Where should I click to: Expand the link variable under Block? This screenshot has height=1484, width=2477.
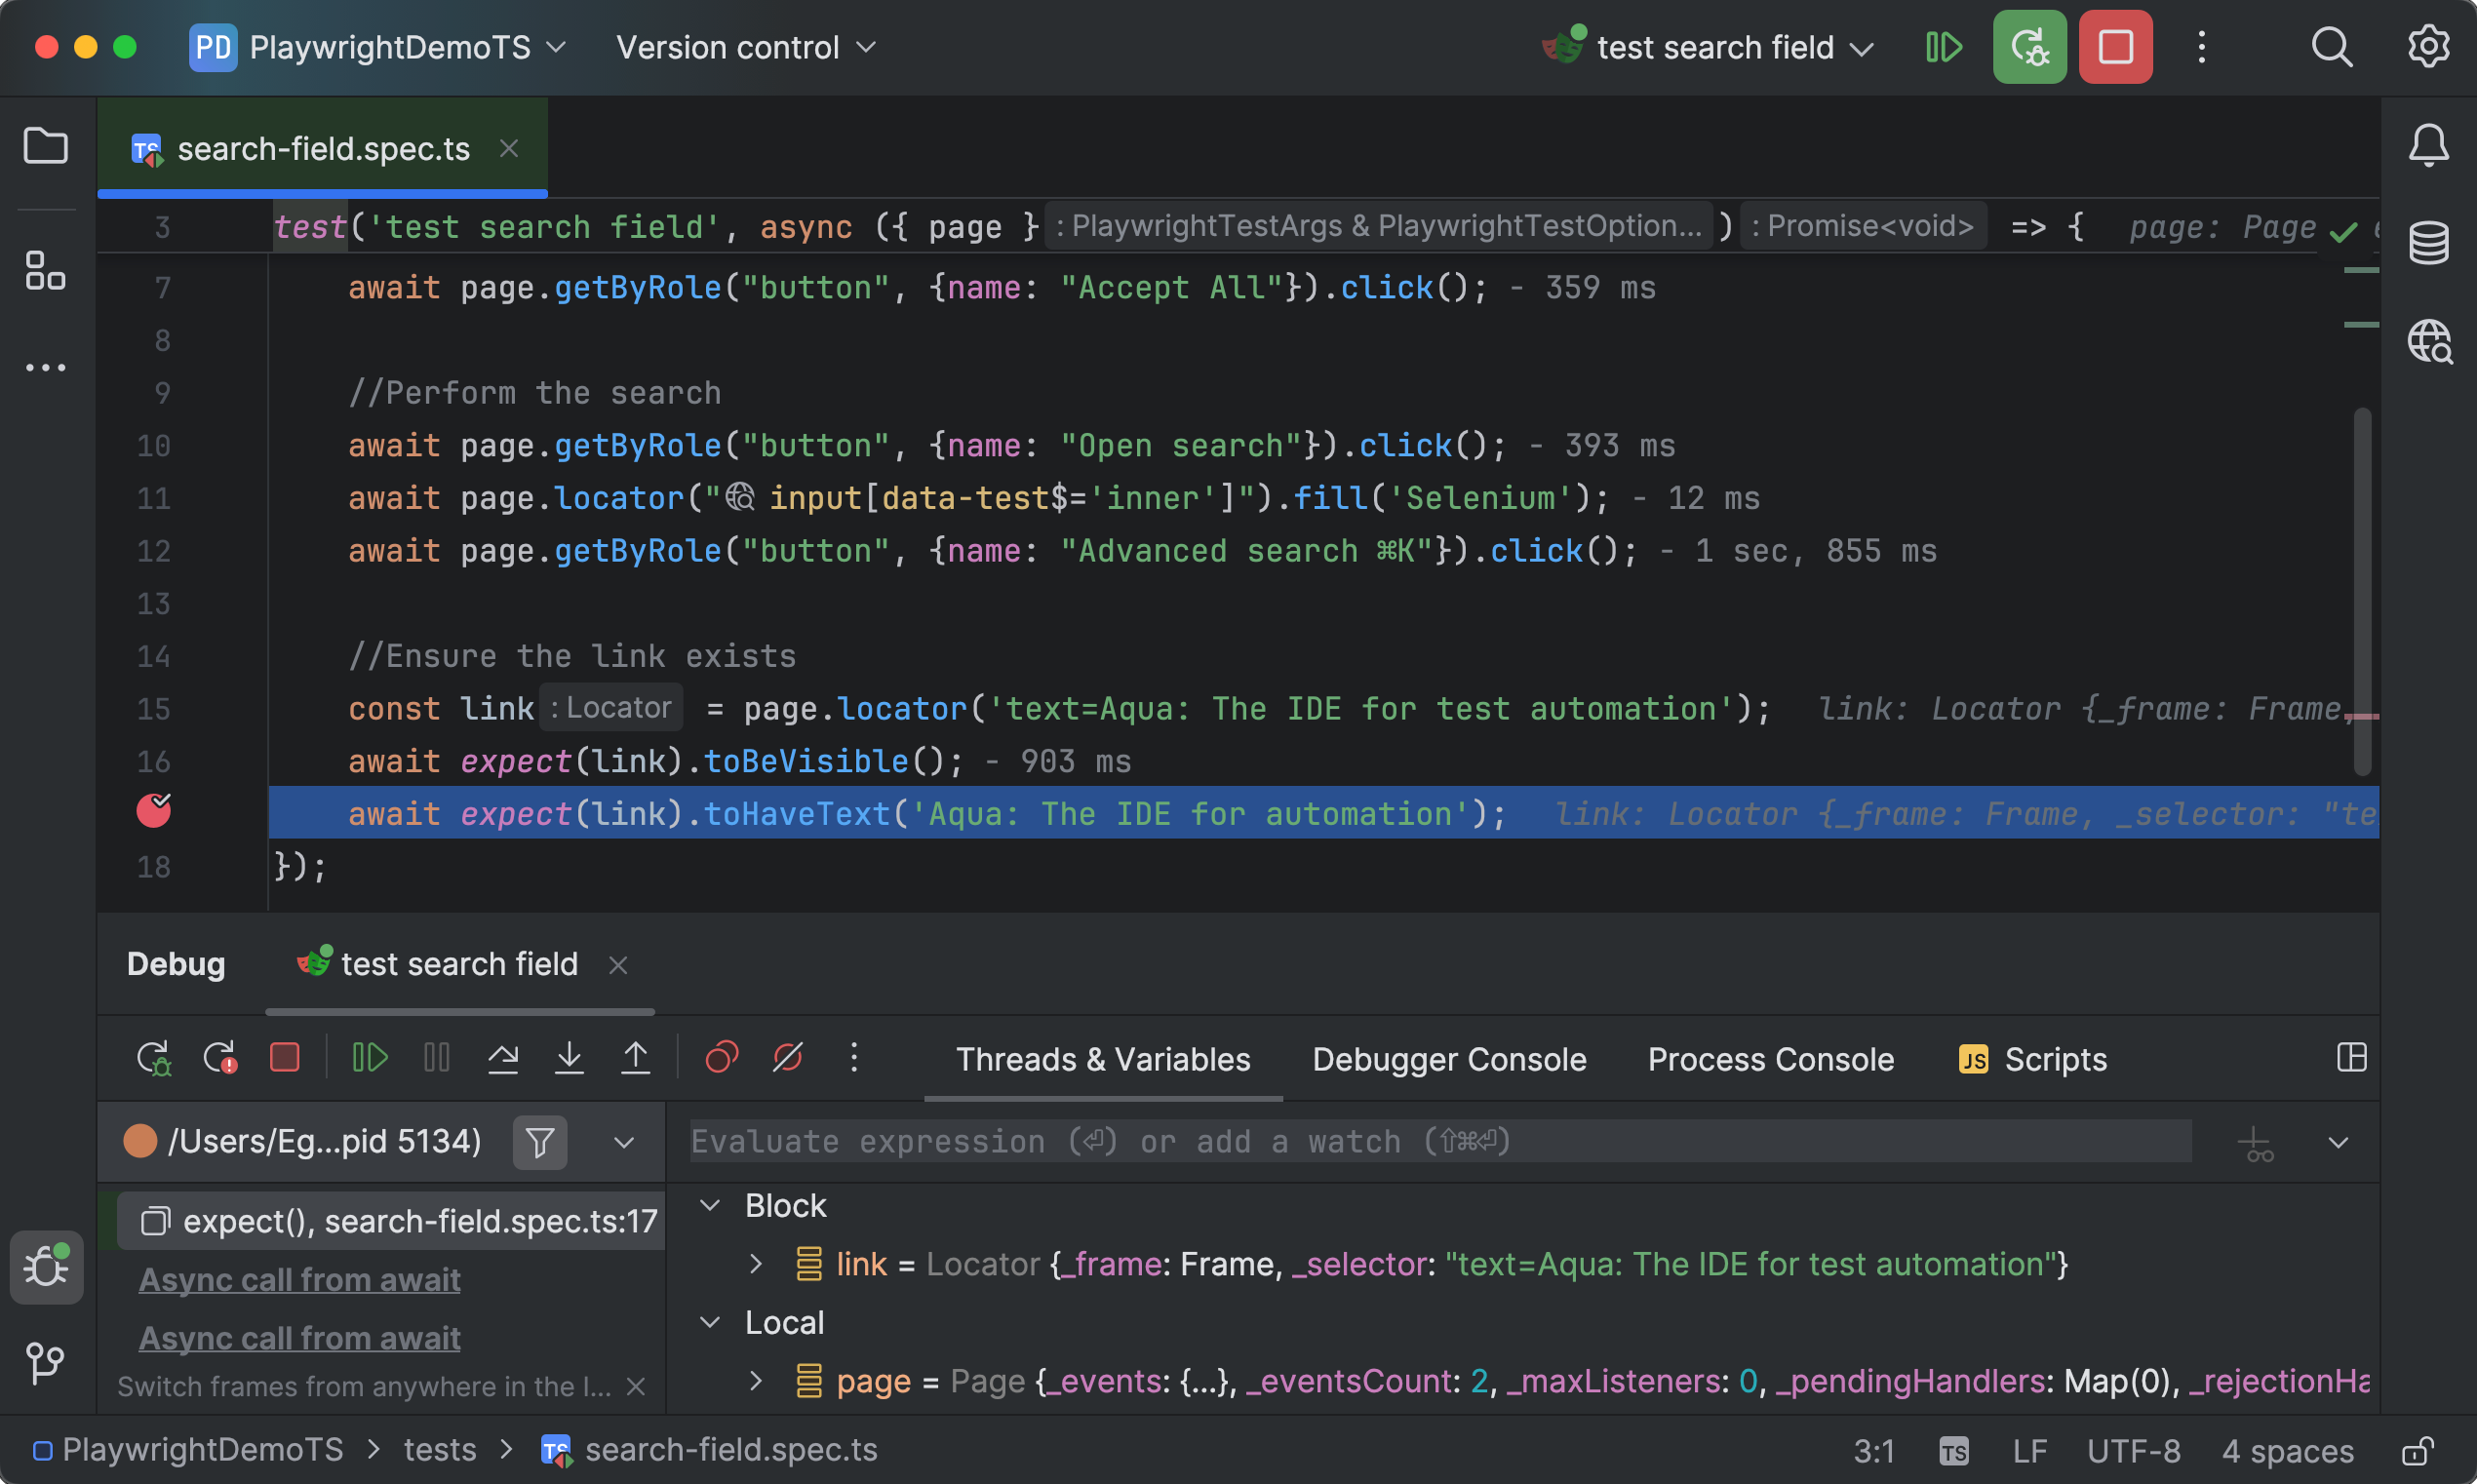coord(757,1264)
